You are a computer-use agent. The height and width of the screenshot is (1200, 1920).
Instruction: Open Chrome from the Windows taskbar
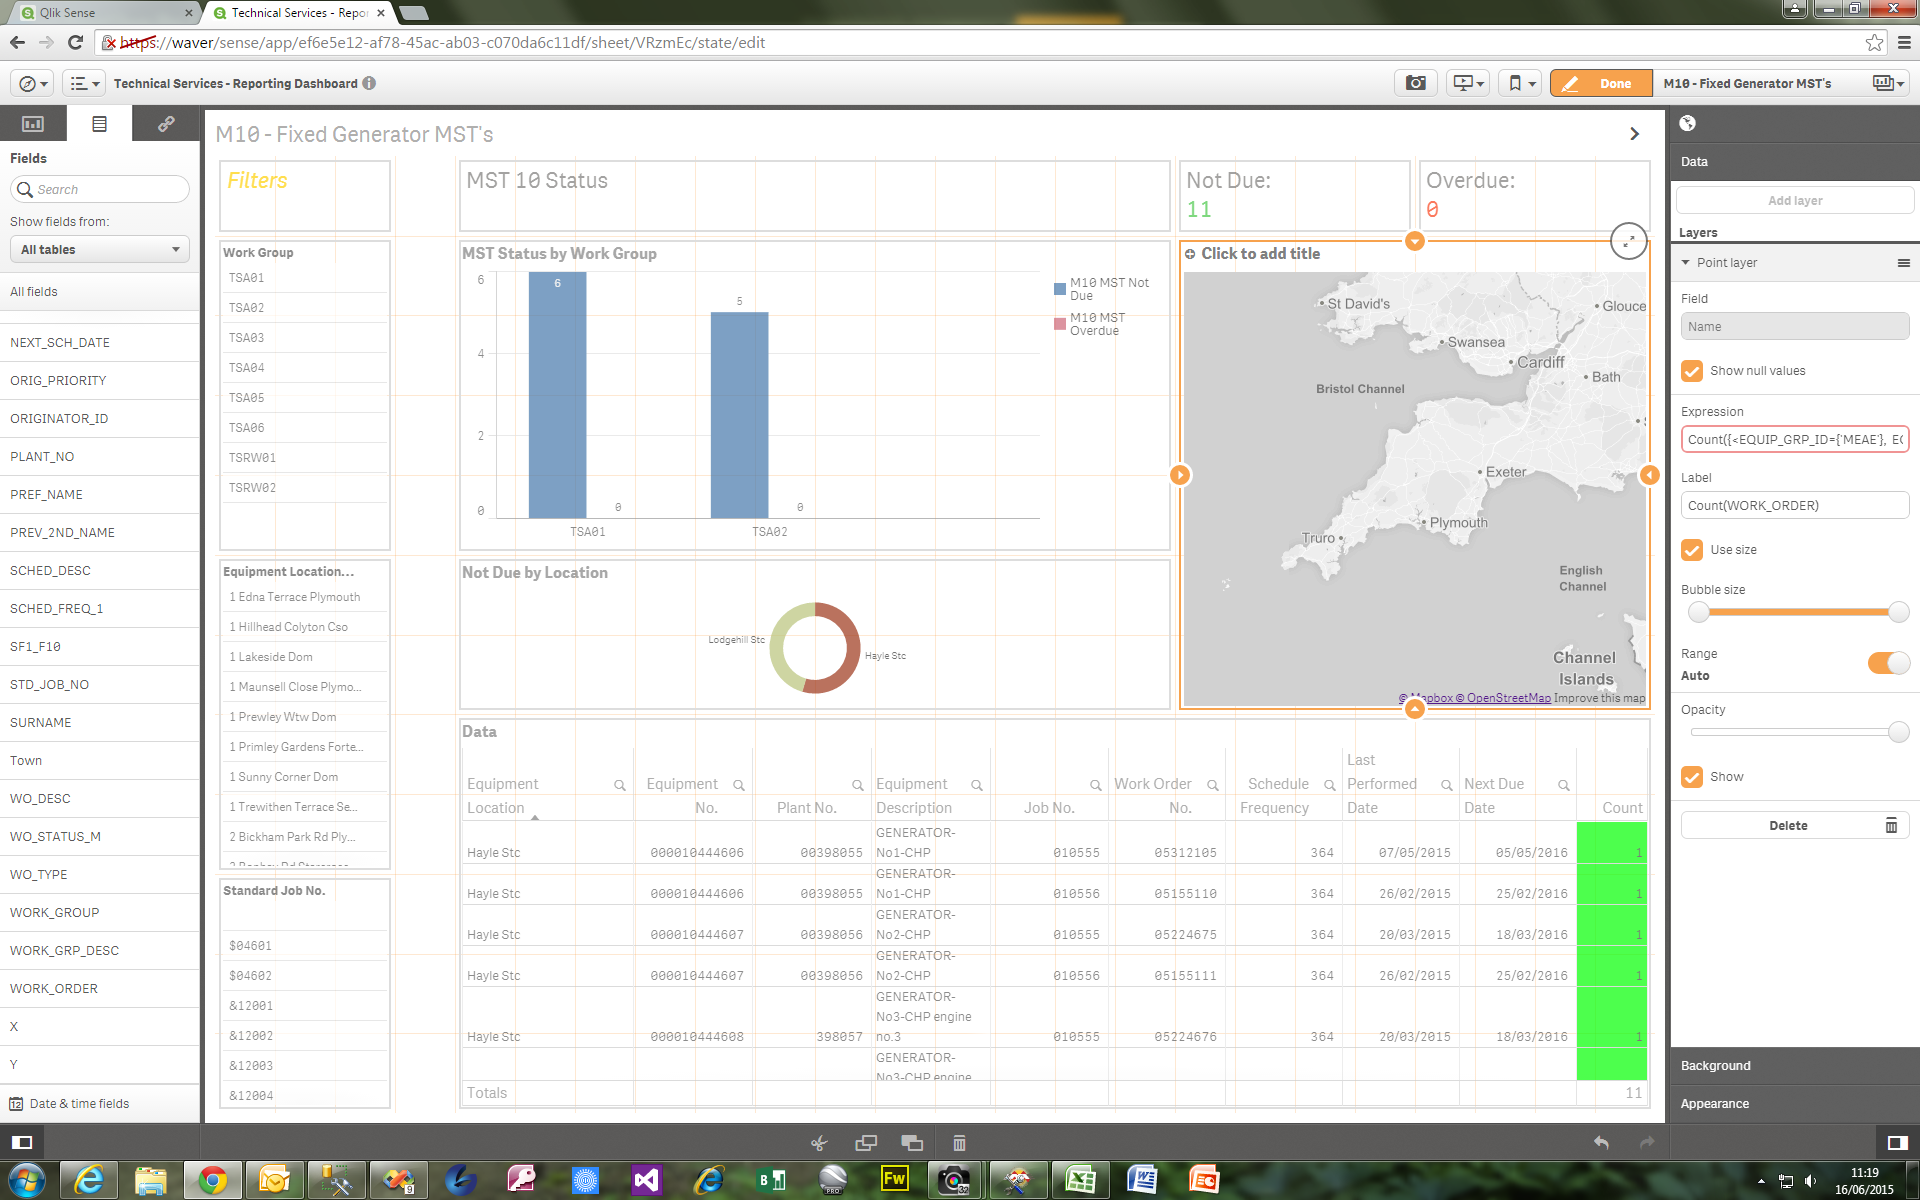coord(212,1181)
